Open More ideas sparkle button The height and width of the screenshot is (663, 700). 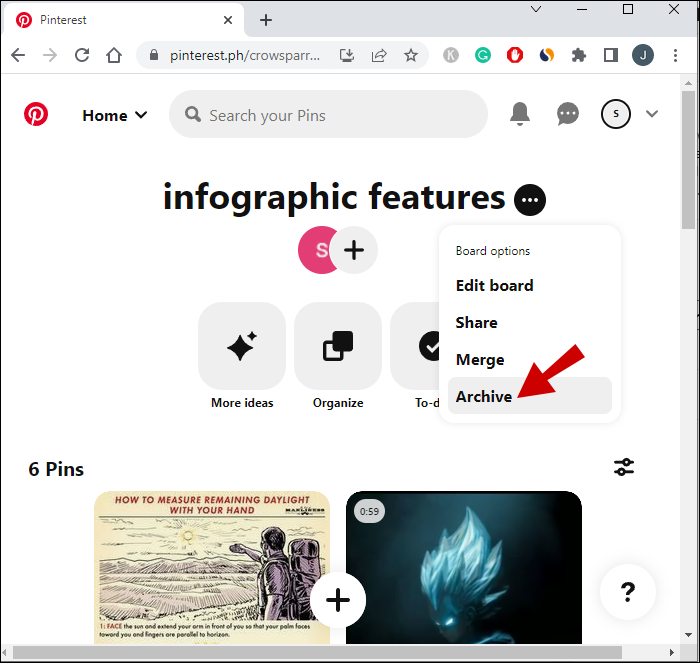coord(242,346)
